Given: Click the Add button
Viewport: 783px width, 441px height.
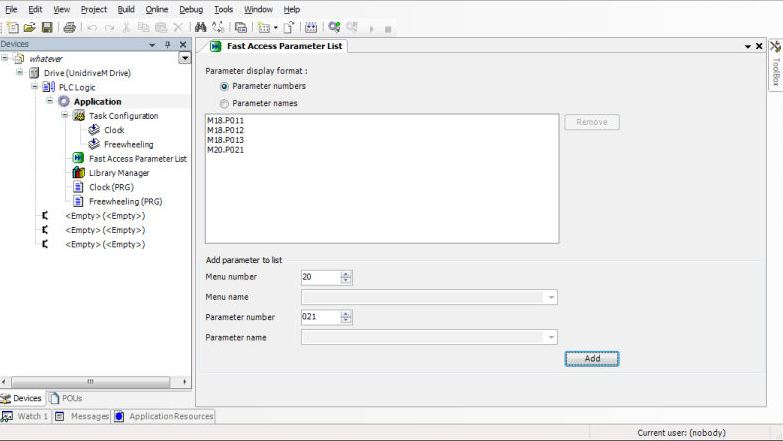Looking at the screenshot, I should point(592,358).
